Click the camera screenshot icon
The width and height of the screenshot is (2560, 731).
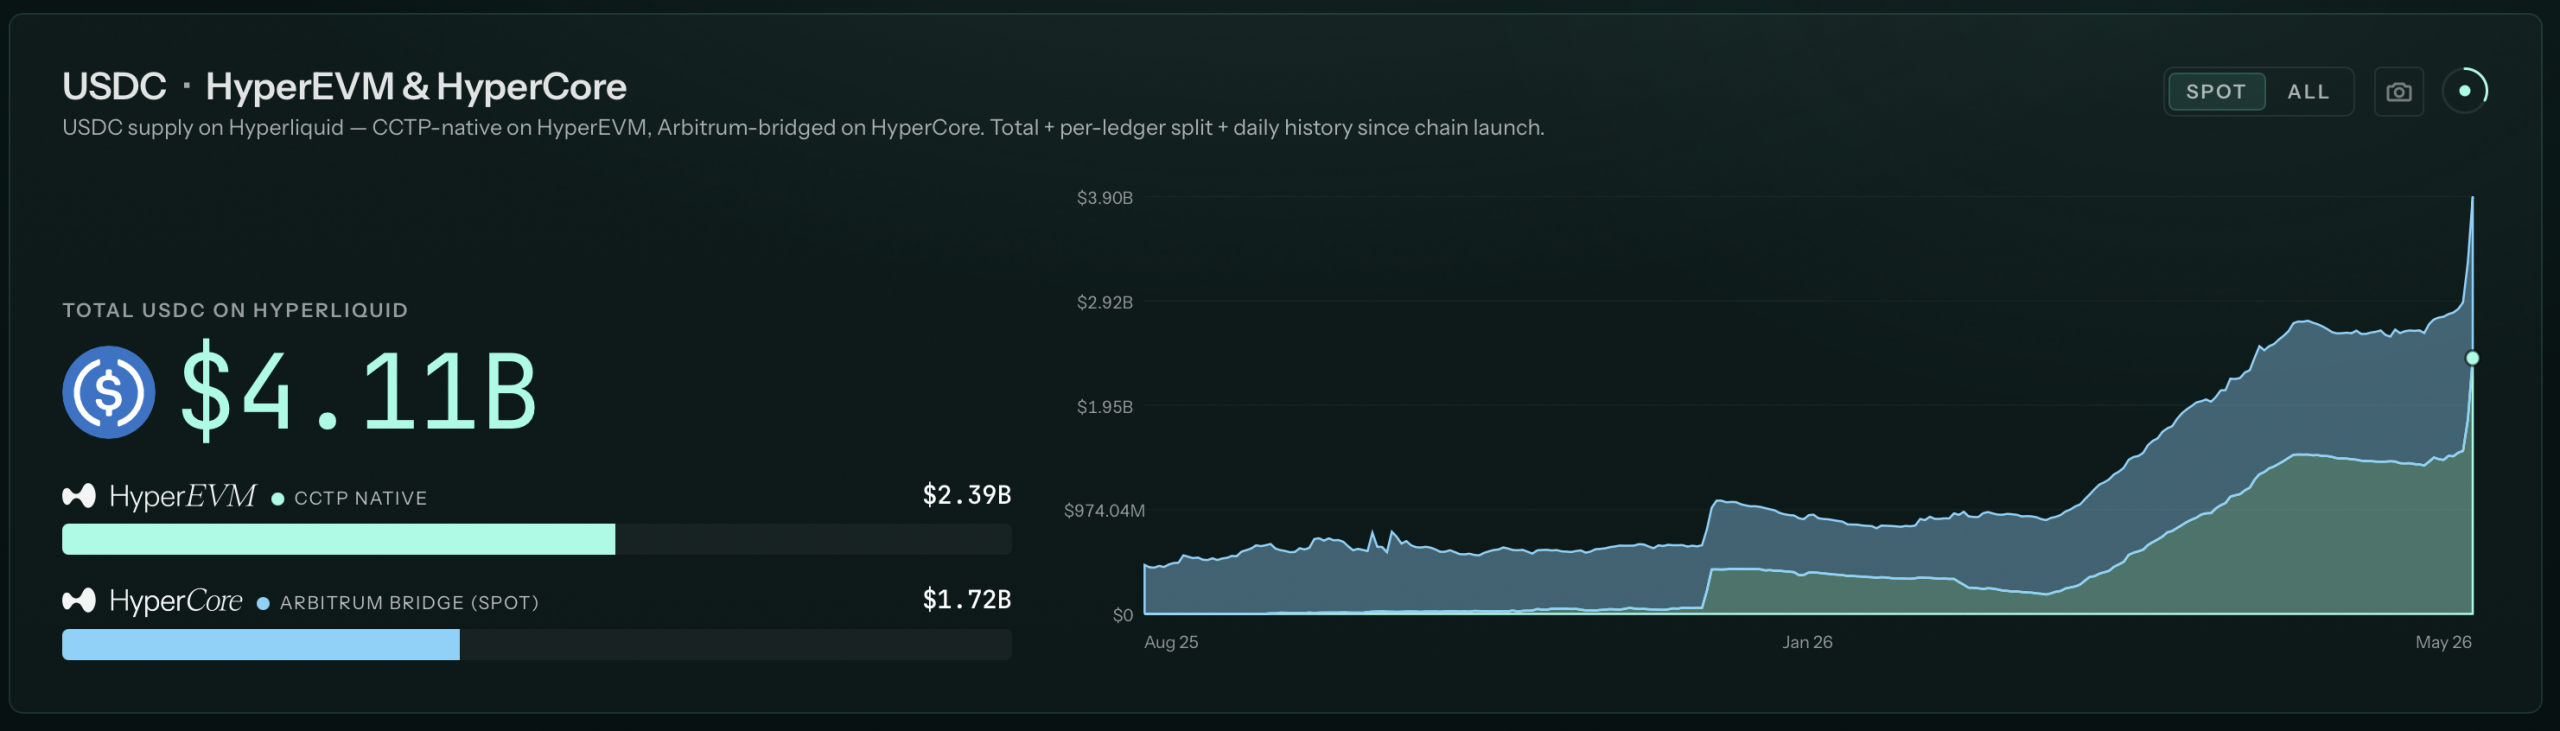point(2399,92)
